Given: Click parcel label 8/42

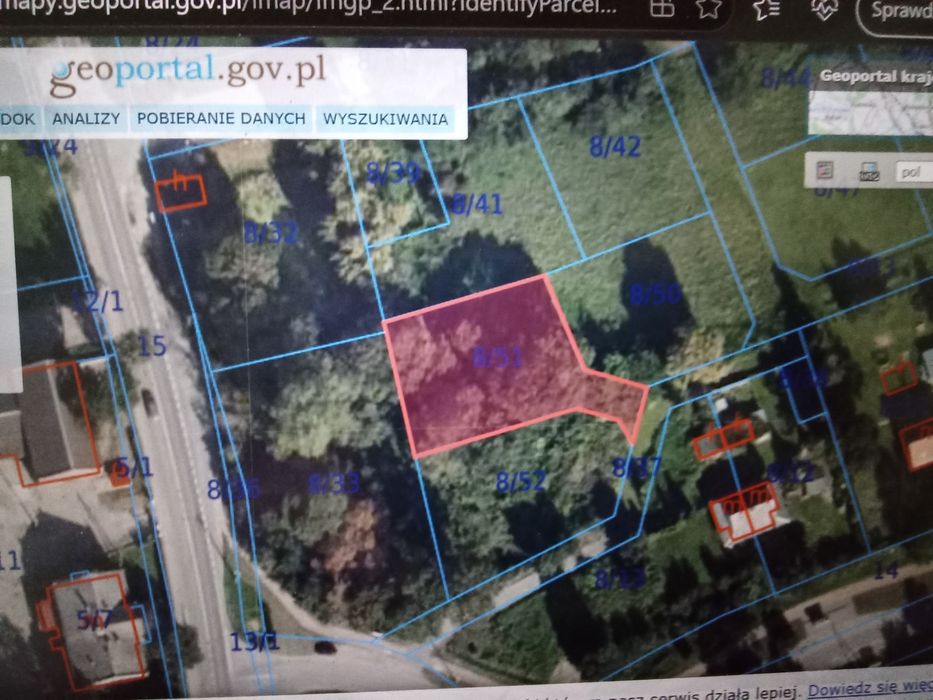Looking at the screenshot, I should [615, 146].
